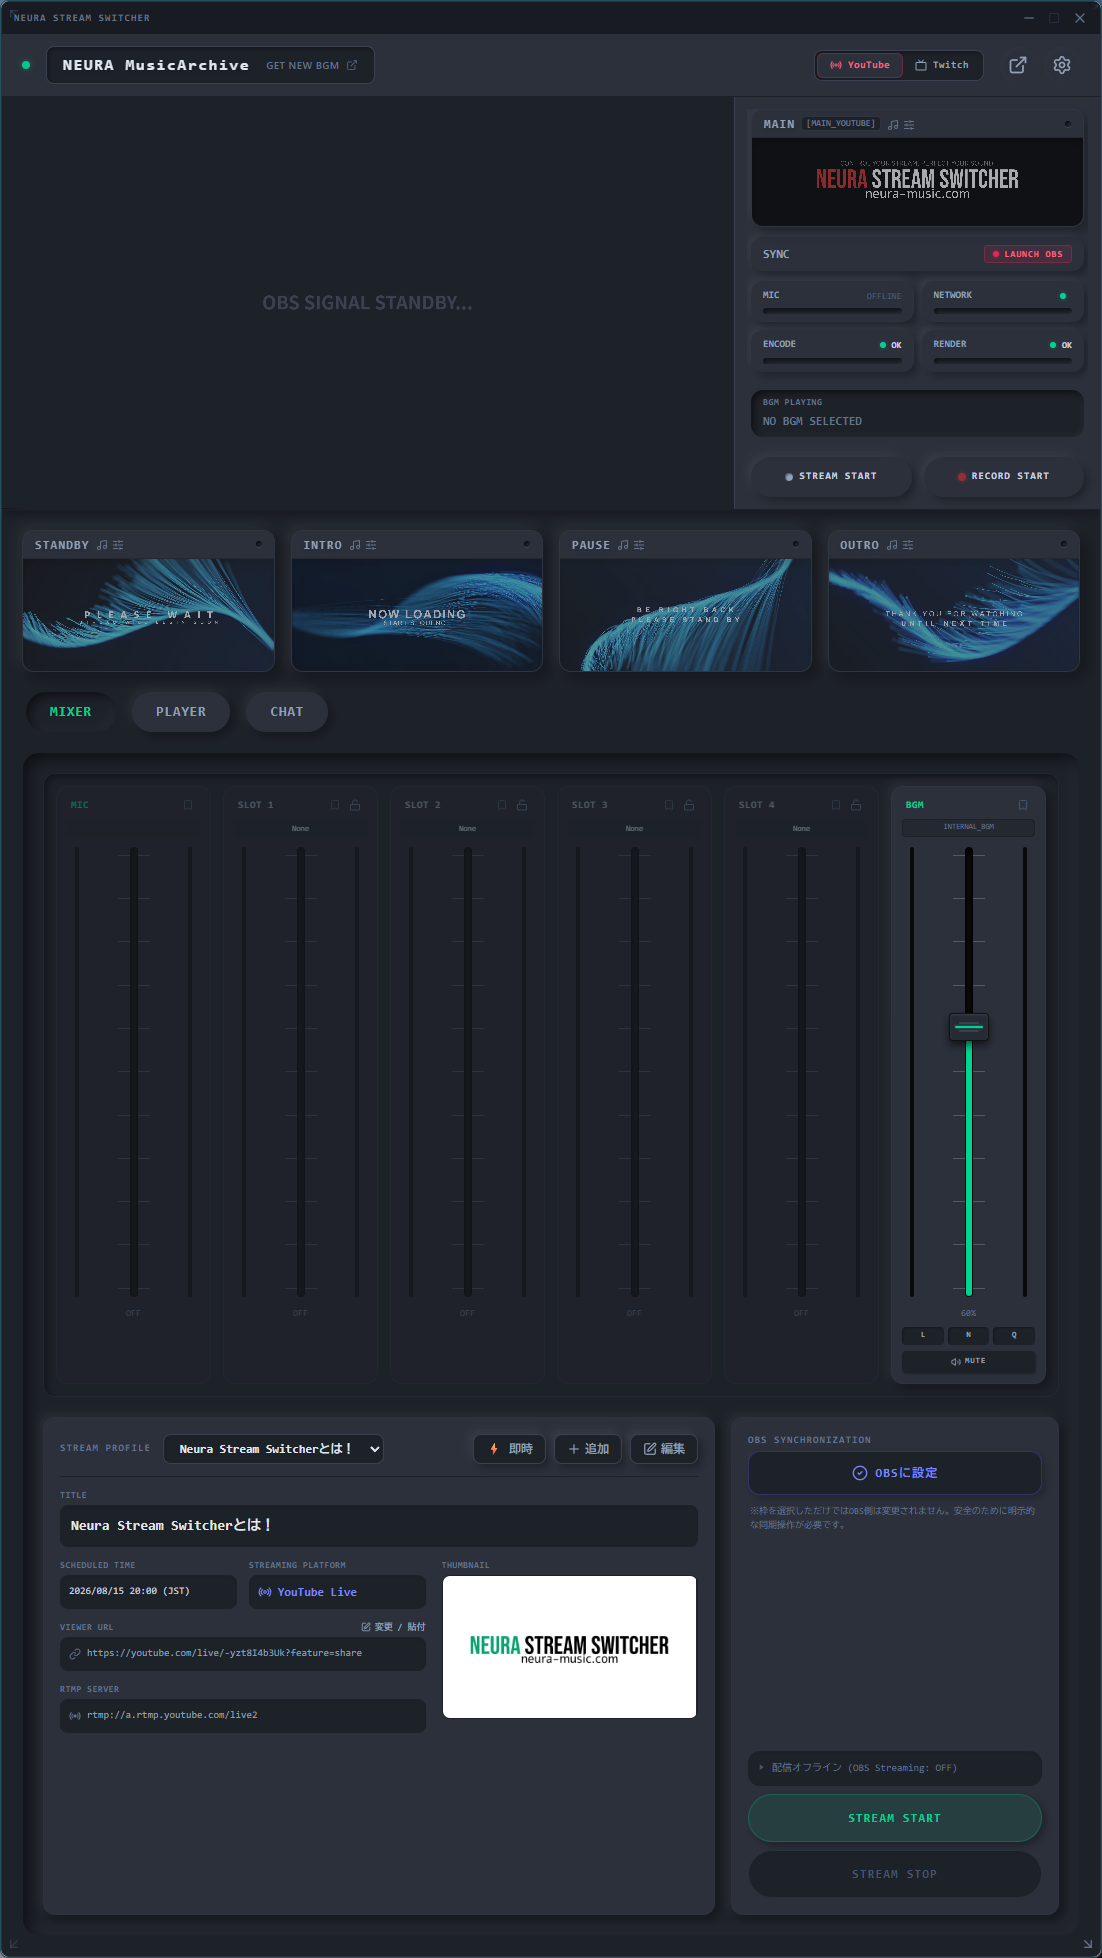
Task: Open the sliders icon on PAUSE scene
Action: pyautogui.click(x=639, y=545)
